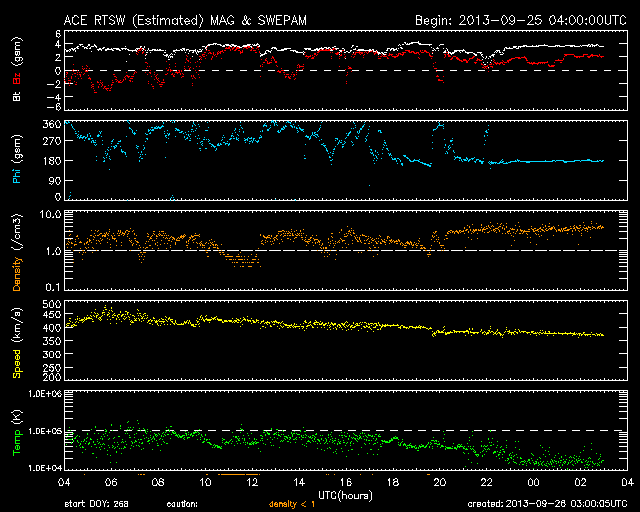Click the yellow "Speed" axis label
The image size is (640, 512).
pyautogui.click(x=17, y=363)
